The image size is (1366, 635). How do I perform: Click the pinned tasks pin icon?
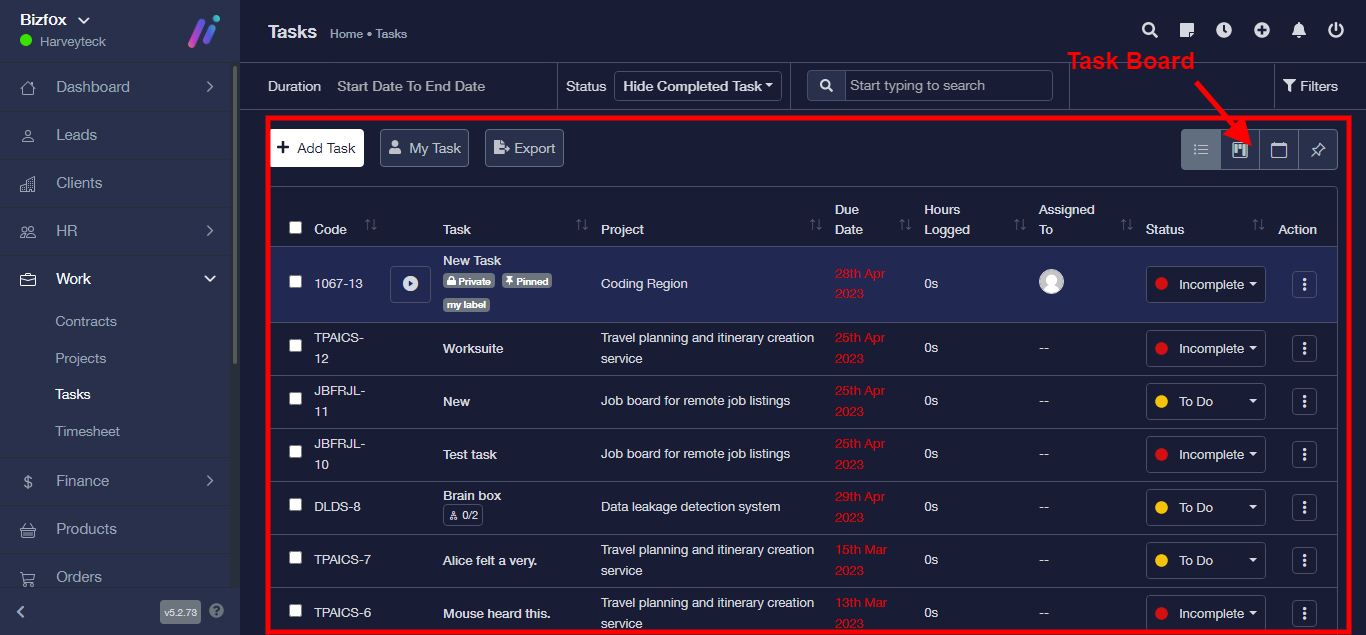1318,150
